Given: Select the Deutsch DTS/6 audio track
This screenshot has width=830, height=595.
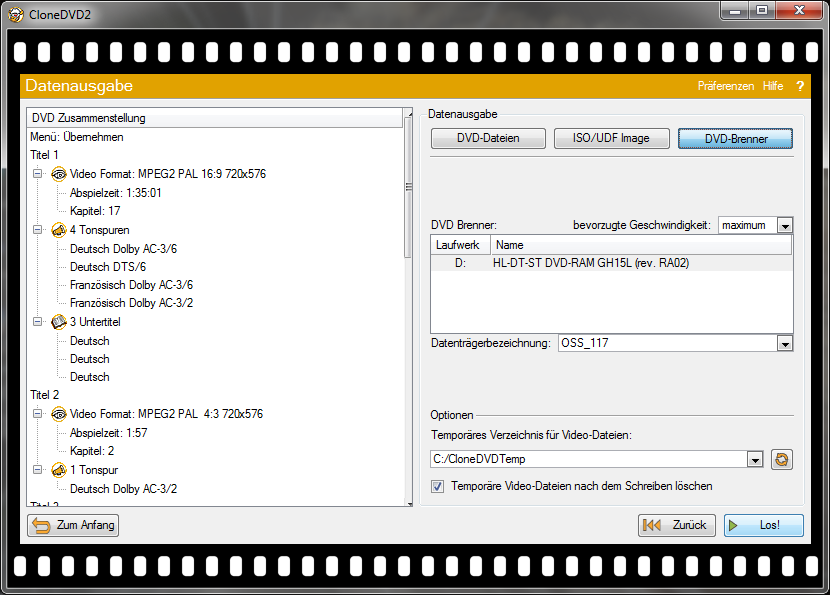Looking at the screenshot, I should (108, 267).
